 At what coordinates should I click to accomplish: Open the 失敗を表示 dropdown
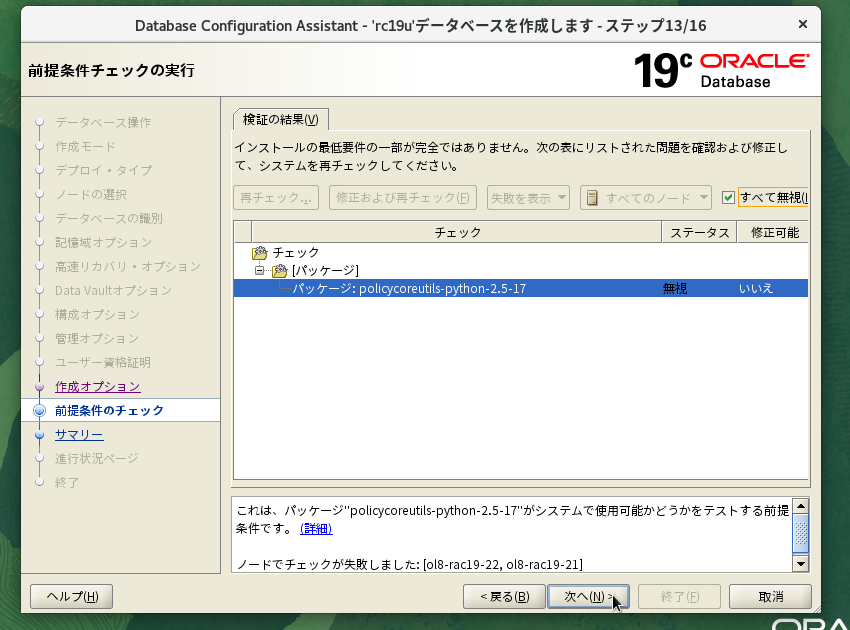[528, 198]
